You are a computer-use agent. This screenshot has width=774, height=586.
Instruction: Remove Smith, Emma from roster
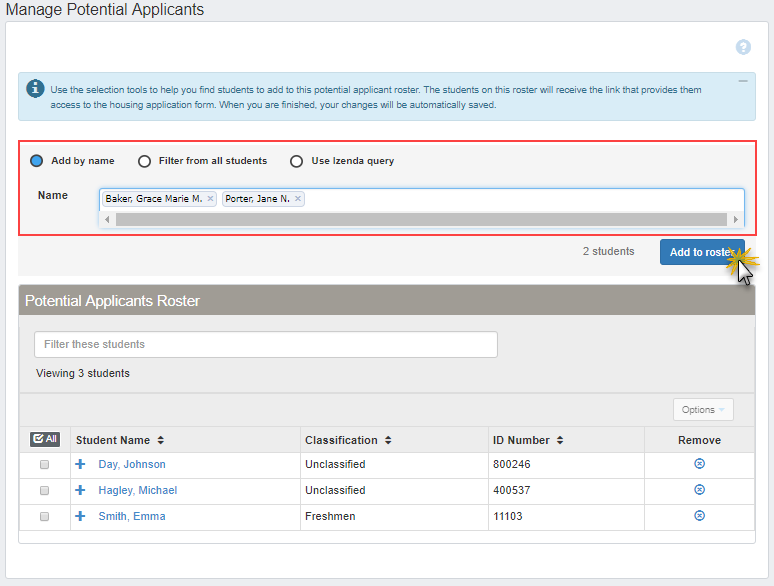click(x=699, y=516)
